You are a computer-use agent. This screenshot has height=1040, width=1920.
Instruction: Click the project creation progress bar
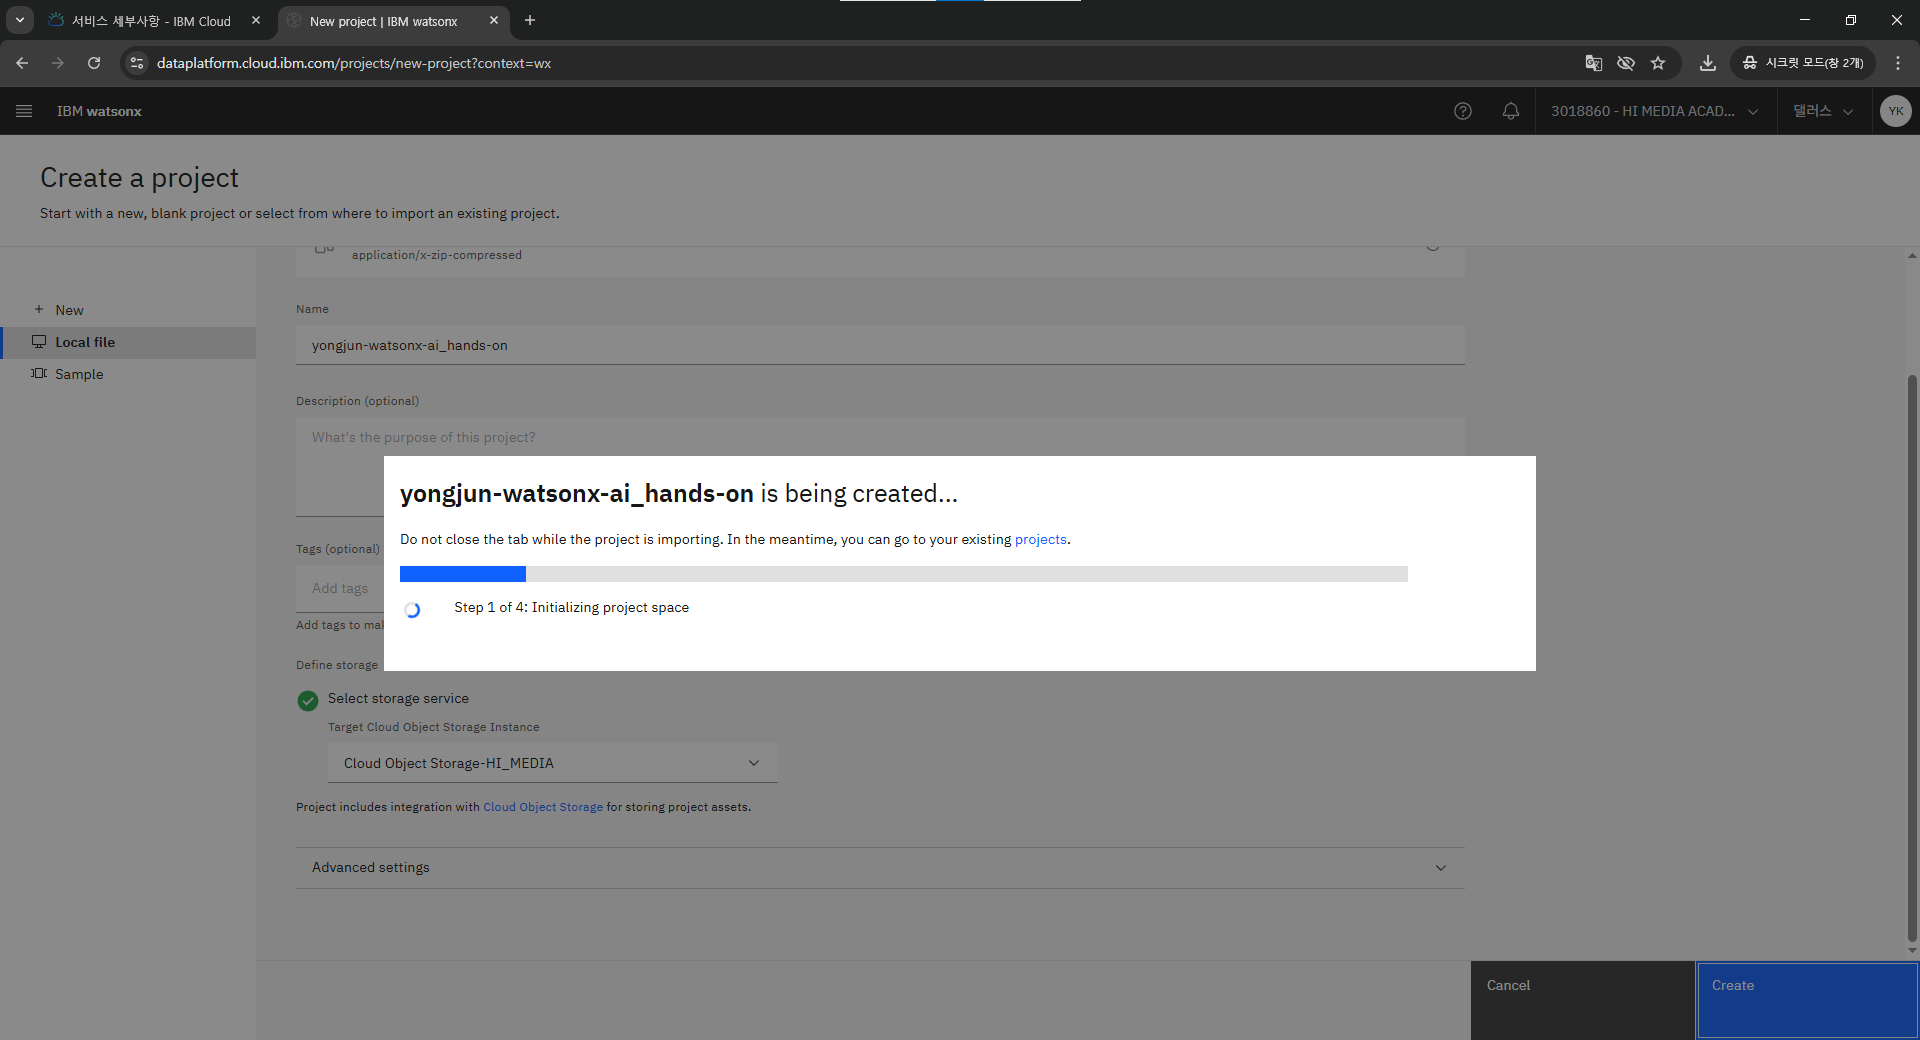coord(904,574)
